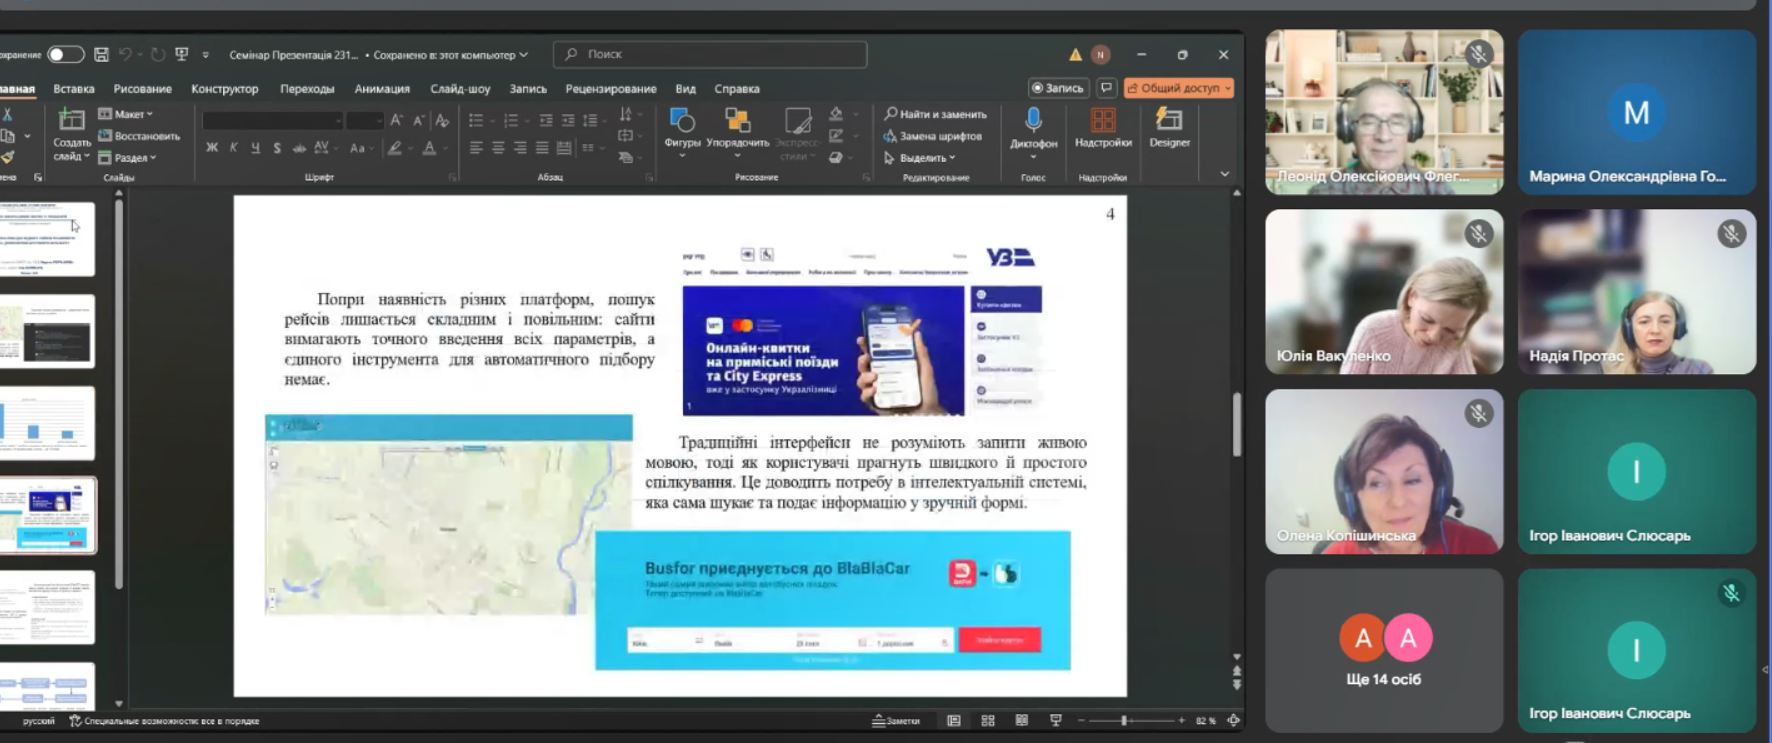Click the Add-ins (Надстройки) icon

[1103, 124]
